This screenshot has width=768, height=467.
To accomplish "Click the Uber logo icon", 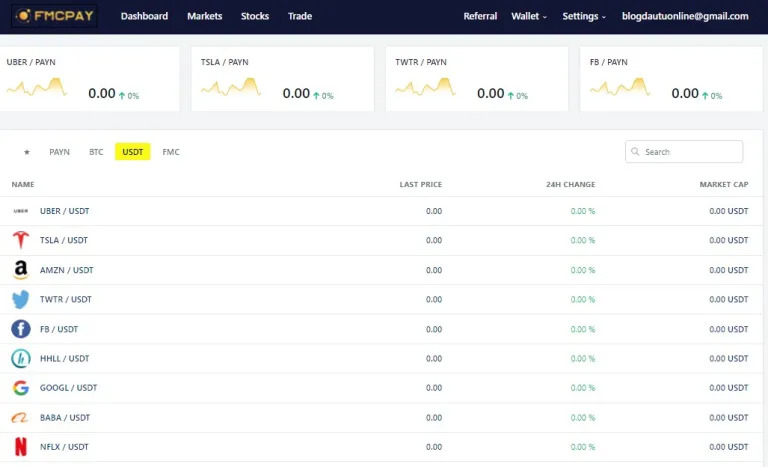I will coord(21,211).
